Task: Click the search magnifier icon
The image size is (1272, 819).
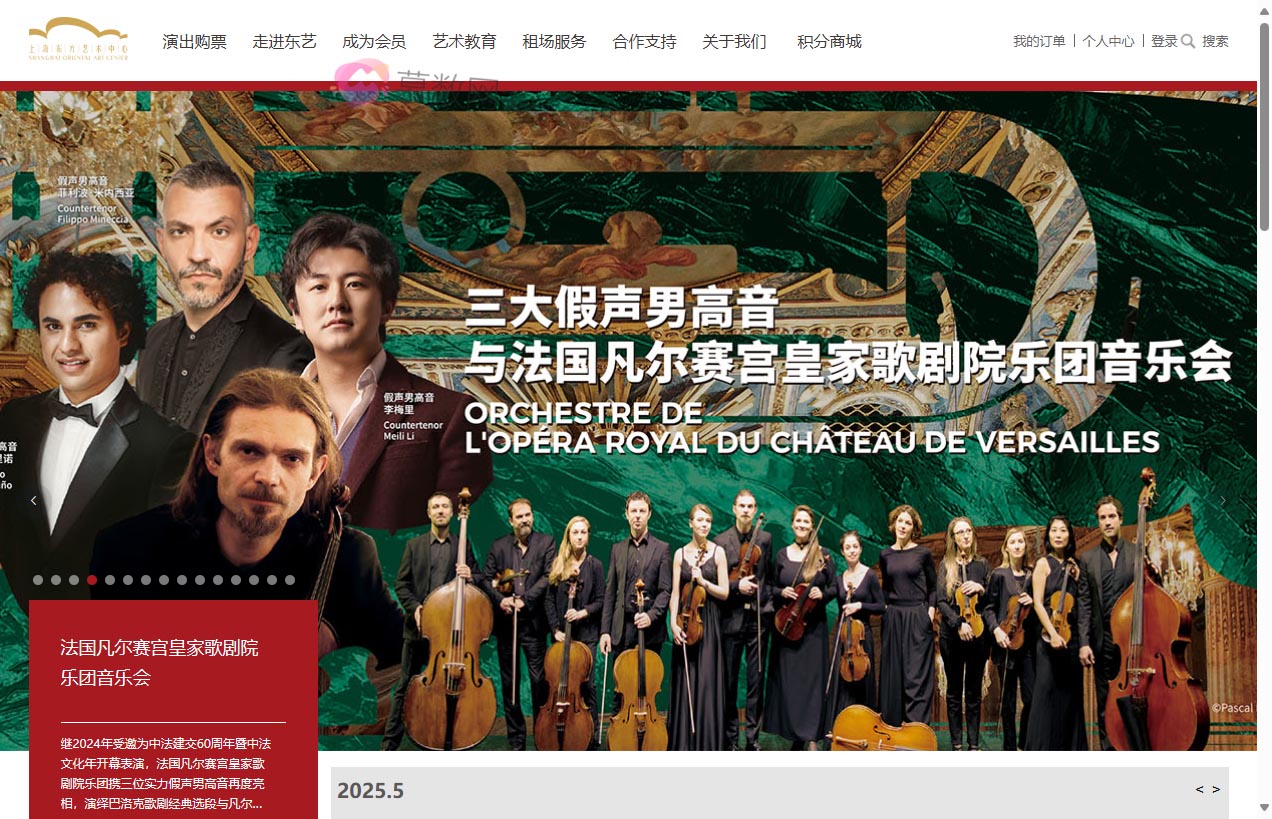Action: click(x=1188, y=41)
